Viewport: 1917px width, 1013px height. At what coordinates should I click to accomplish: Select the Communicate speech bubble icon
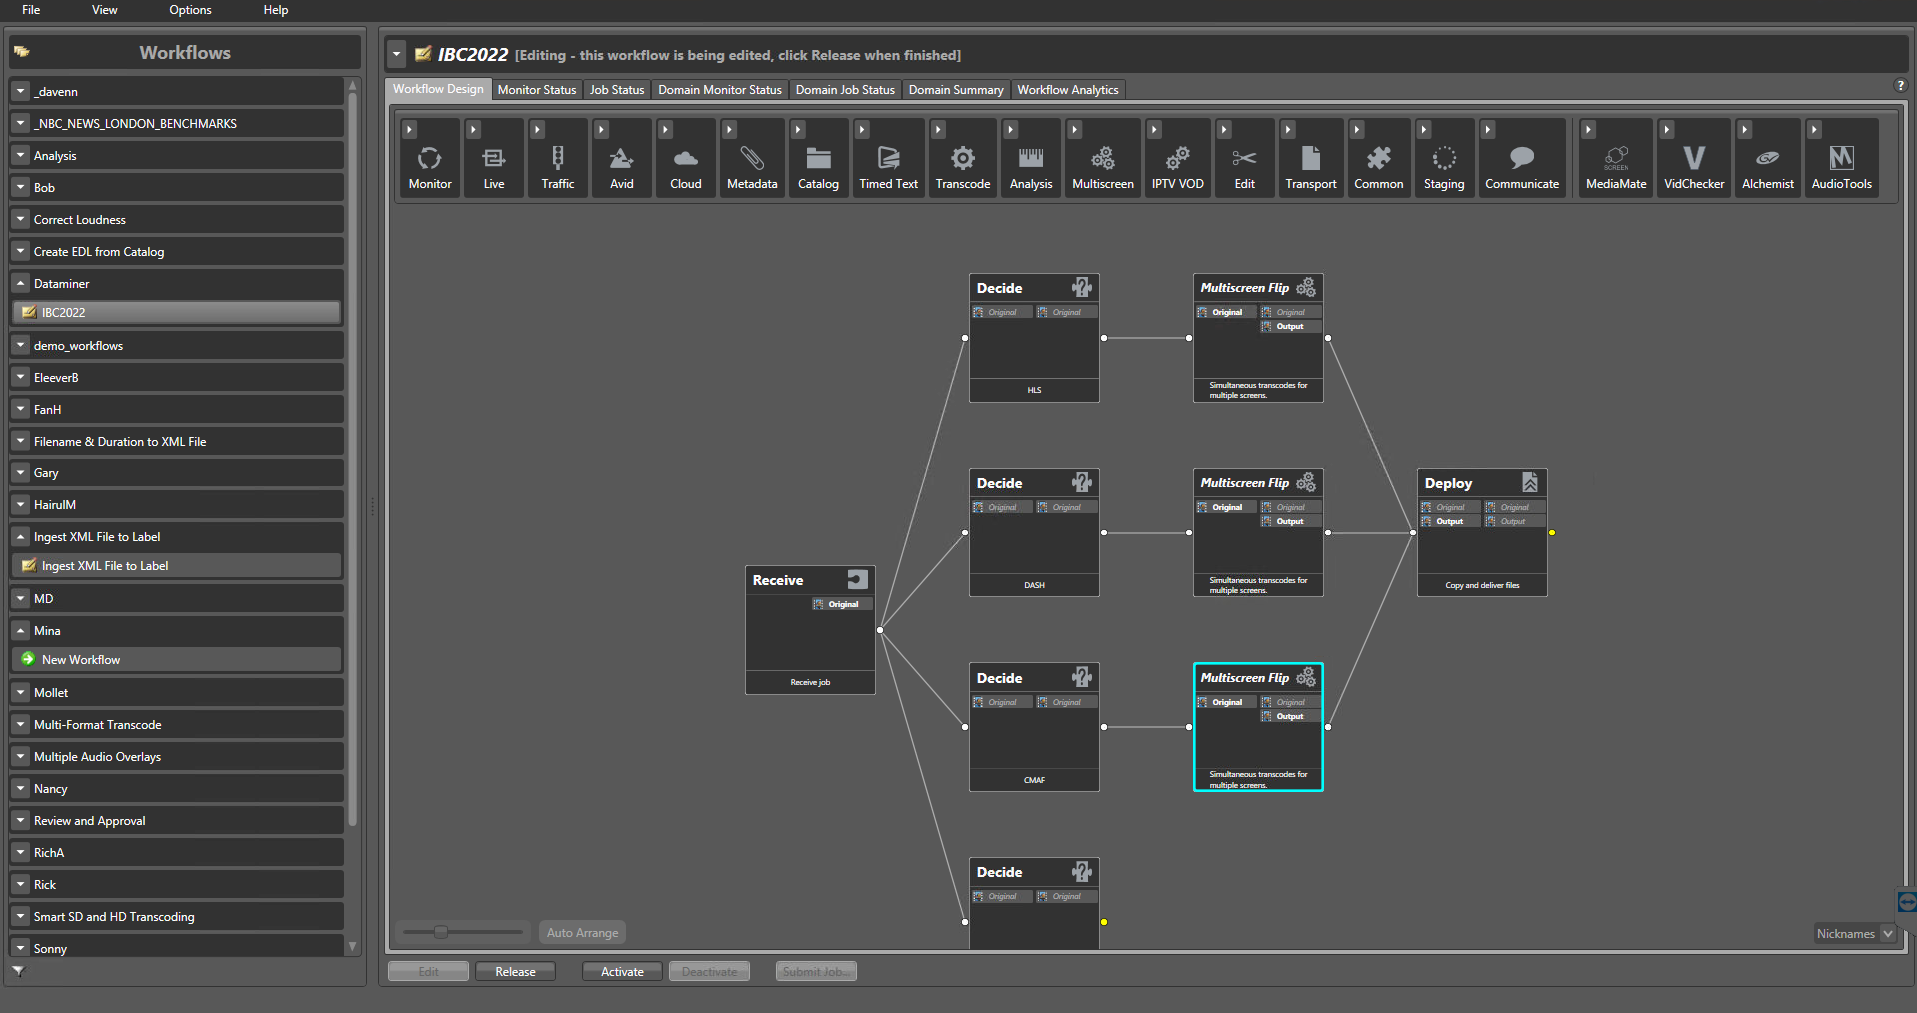pyautogui.click(x=1522, y=158)
